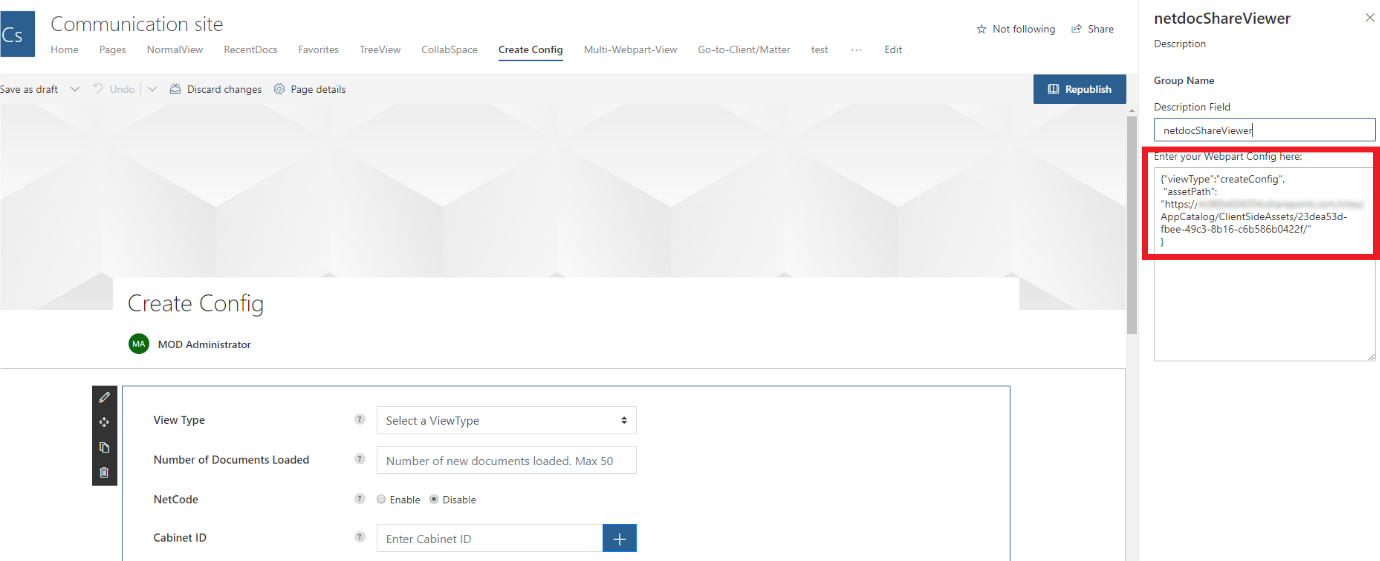
Task: Click the help icon beside View Type
Action: pos(360,420)
